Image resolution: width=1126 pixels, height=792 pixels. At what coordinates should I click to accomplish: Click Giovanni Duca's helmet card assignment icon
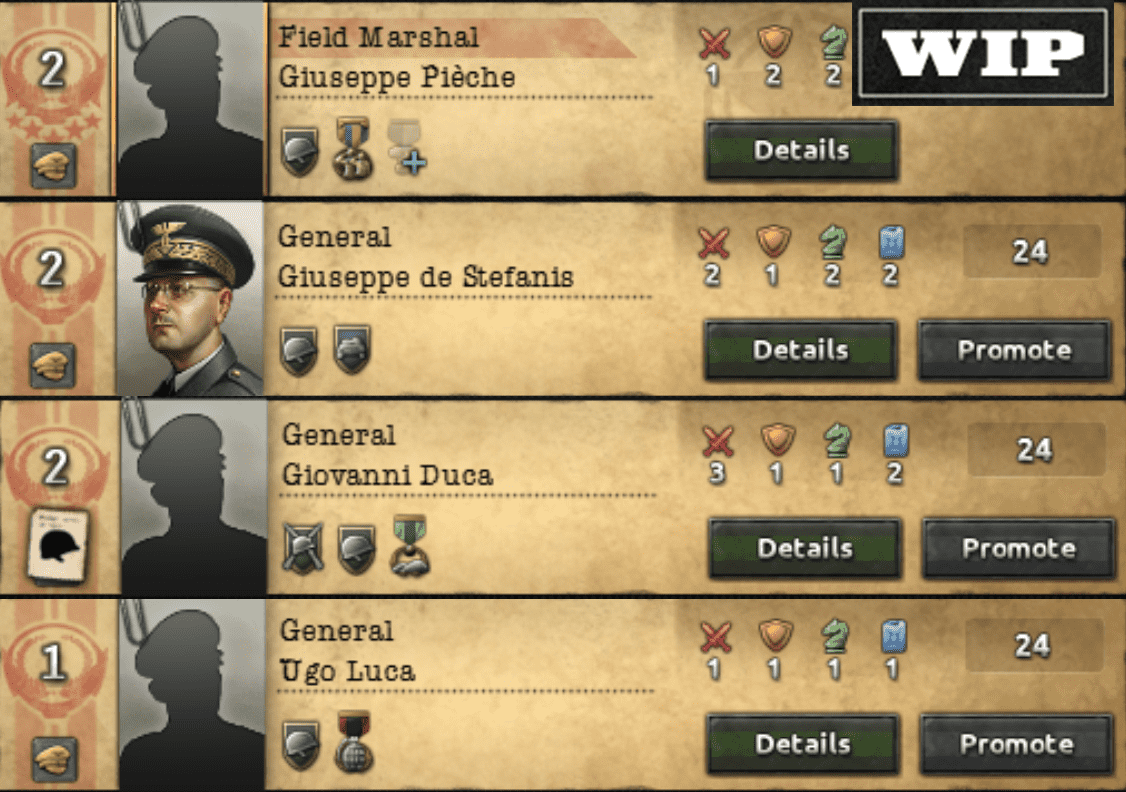pyautogui.click(x=57, y=546)
